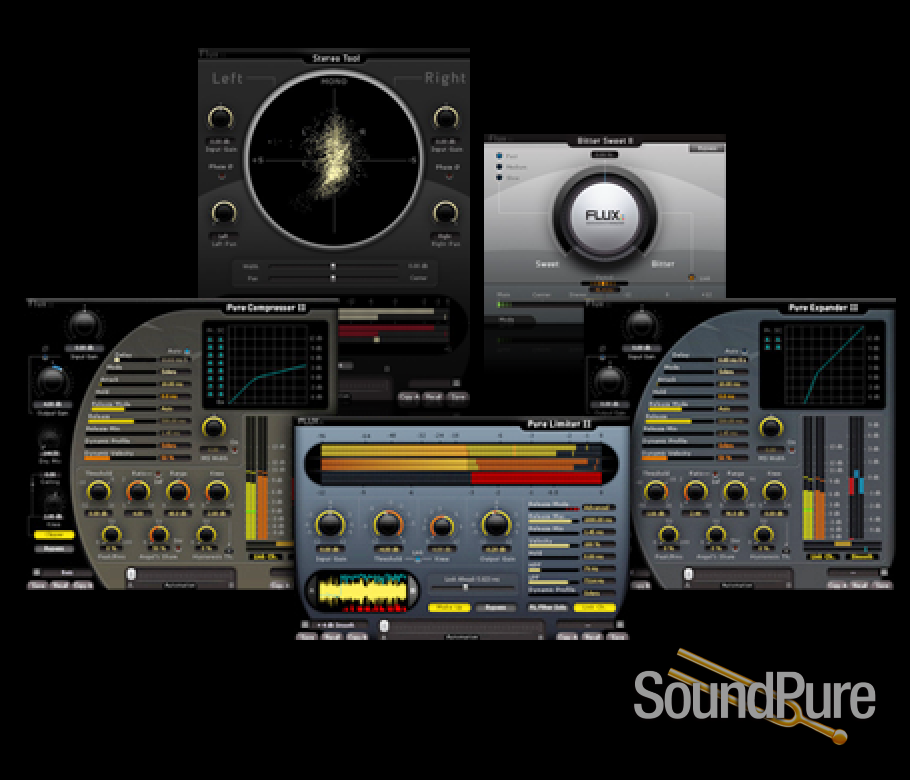Viewport: 910px width, 780px height.
Task: Click the Bypass button in Pure Compressor II
Action: (54, 548)
